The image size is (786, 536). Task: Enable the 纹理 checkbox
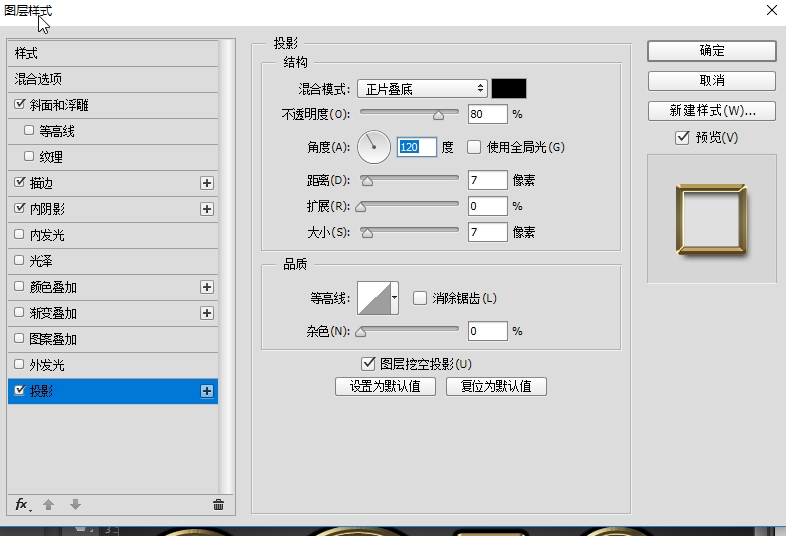(29, 156)
